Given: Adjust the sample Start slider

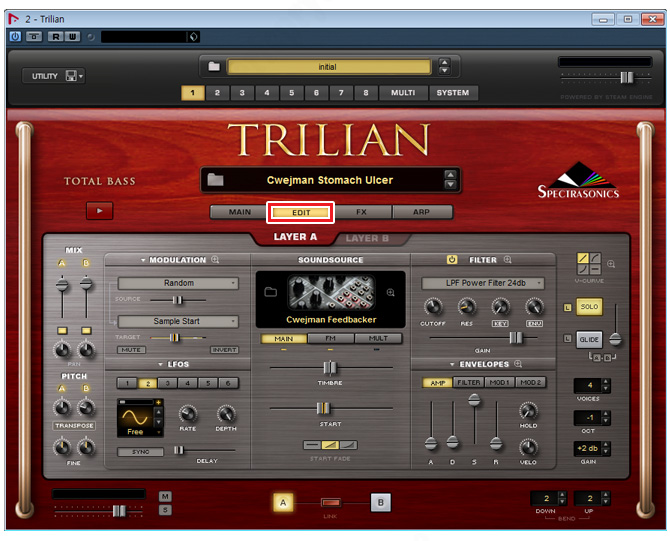Looking at the screenshot, I should [x=323, y=409].
